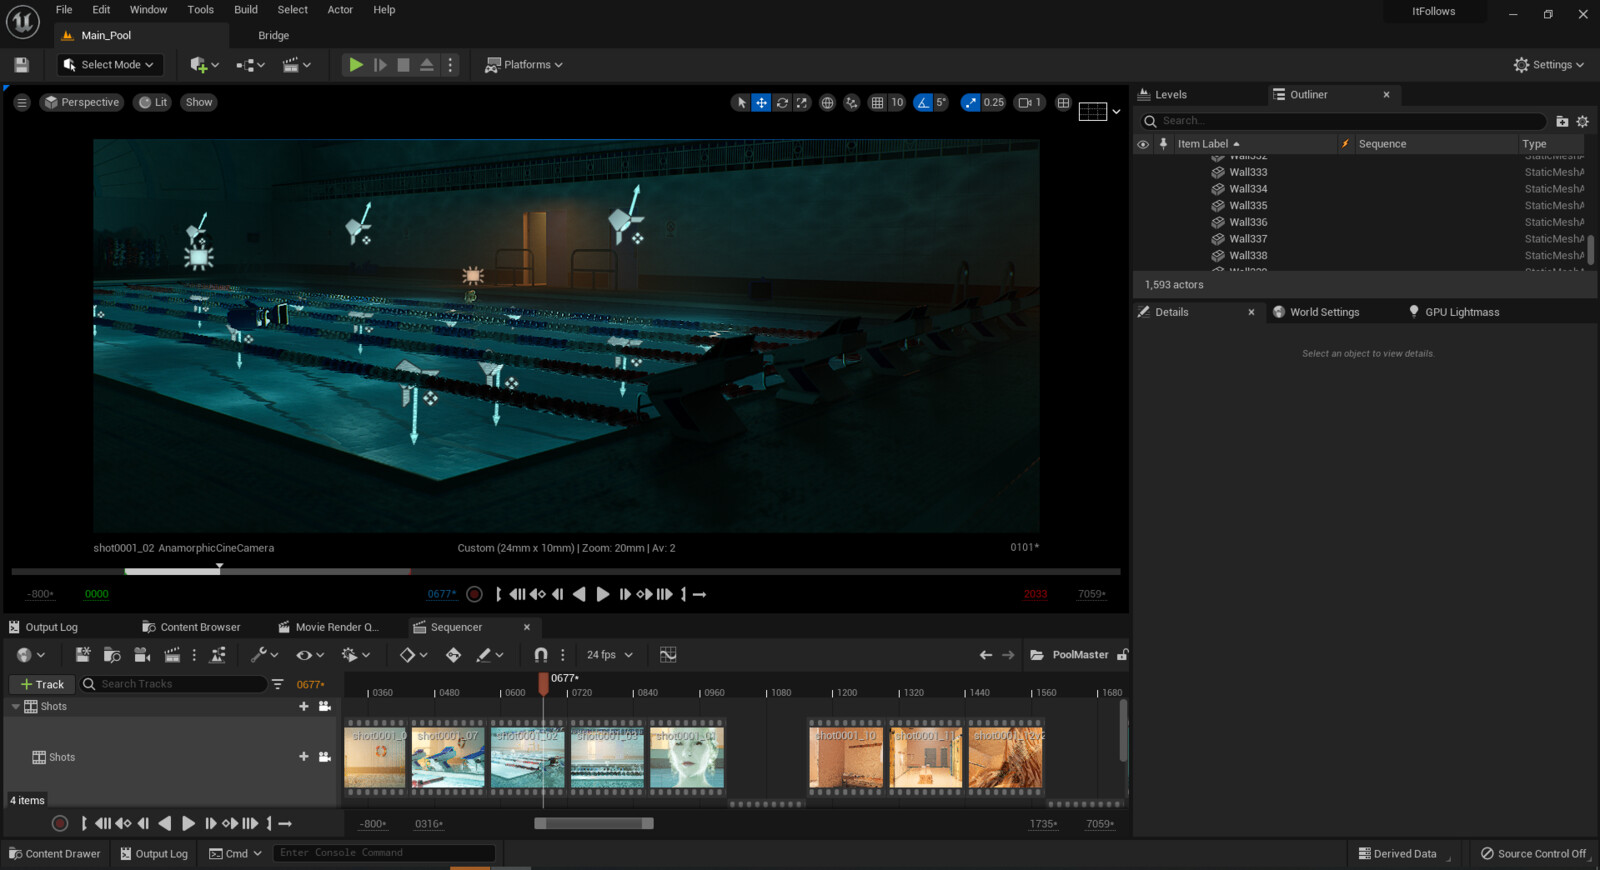
Task: Open the 24 fps frame rate dropdown
Action: point(609,655)
